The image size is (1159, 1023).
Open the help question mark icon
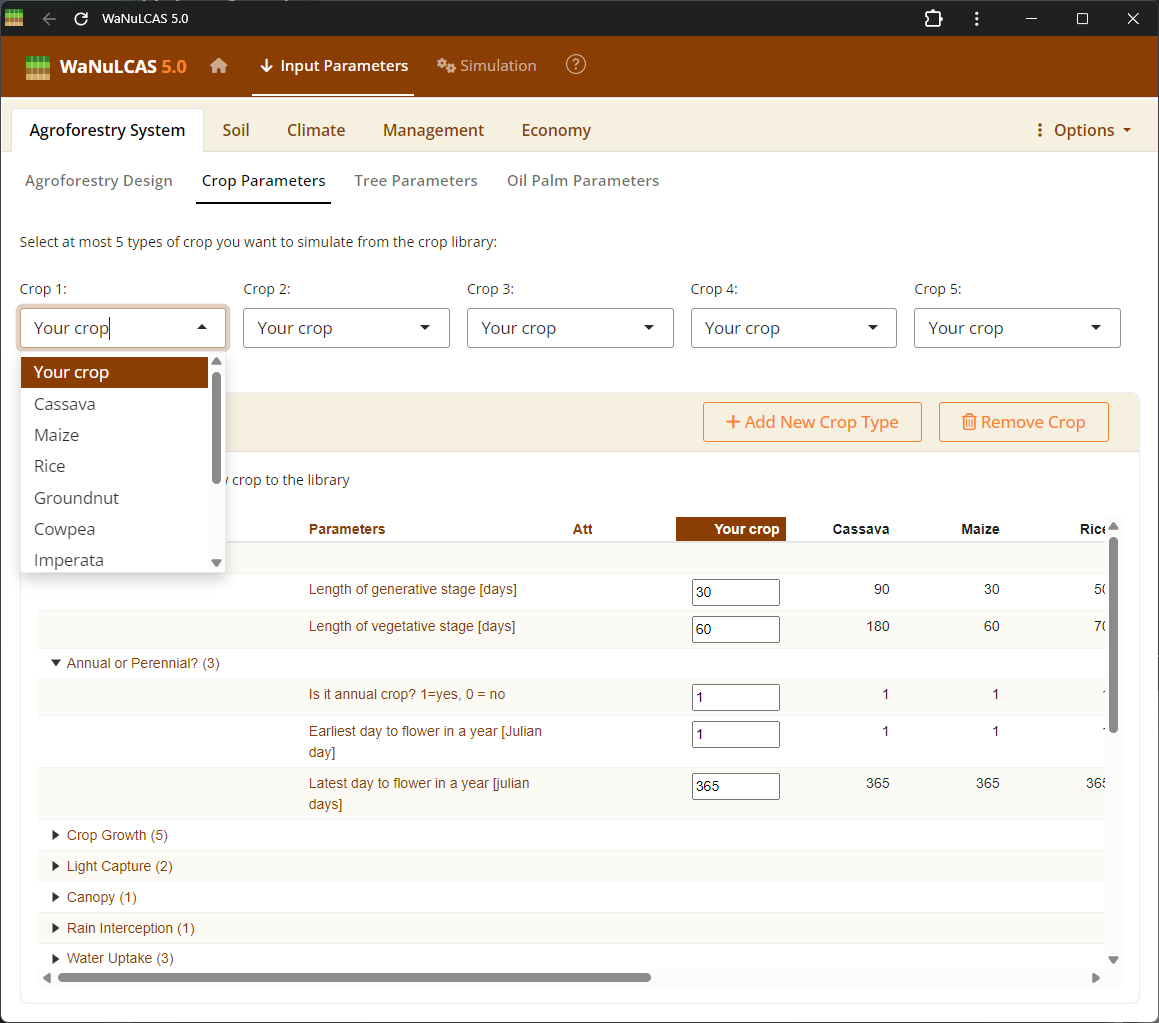[x=576, y=65]
